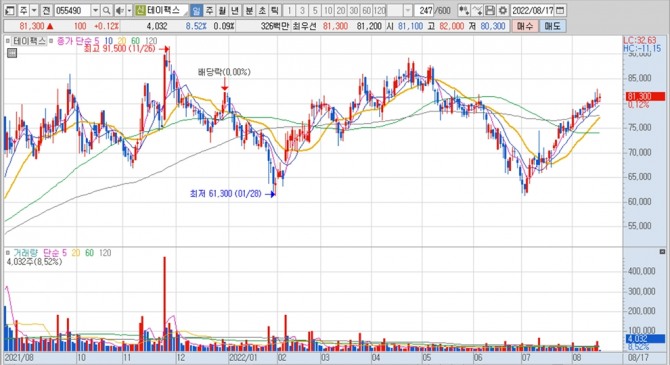Click the save chart floppy disk icon
Image resolution: width=670 pixels, height=365 pixels.
click(x=490, y=10)
